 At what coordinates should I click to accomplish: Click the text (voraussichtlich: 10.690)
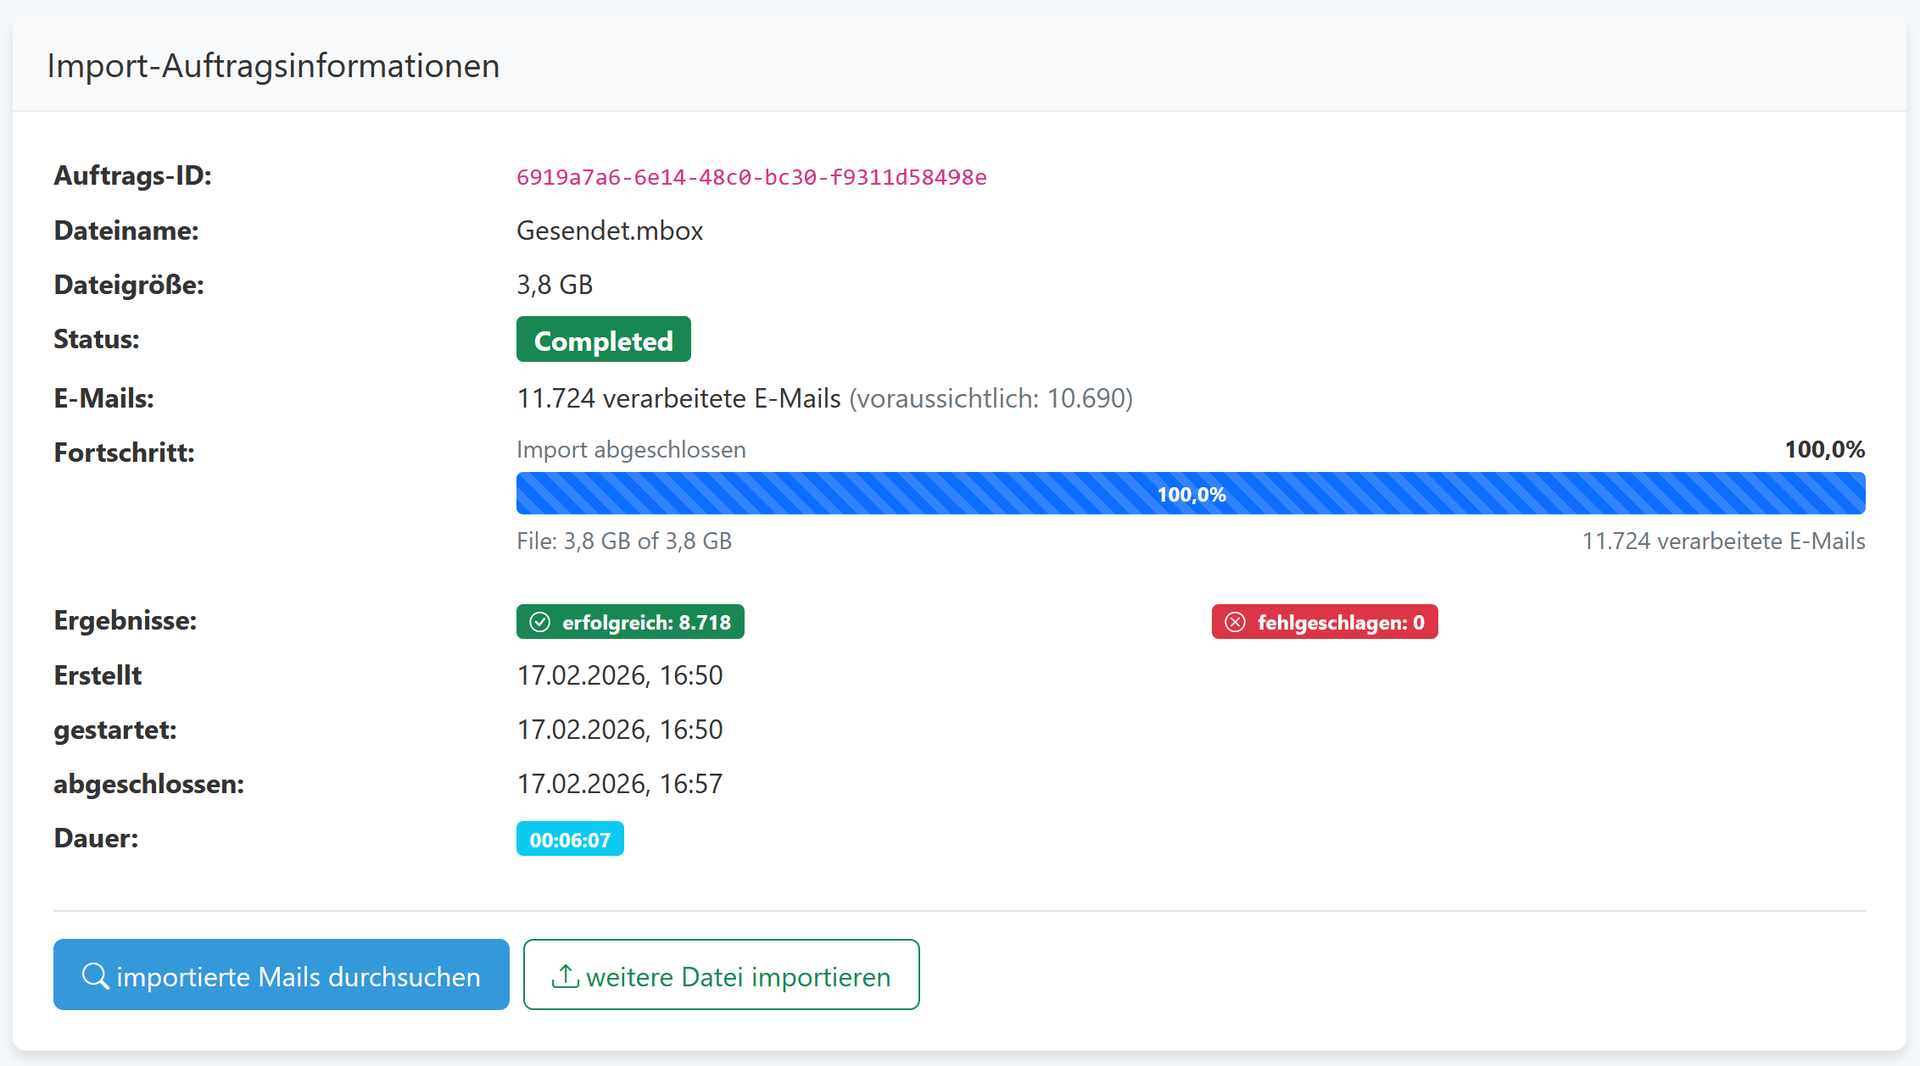pos(991,398)
